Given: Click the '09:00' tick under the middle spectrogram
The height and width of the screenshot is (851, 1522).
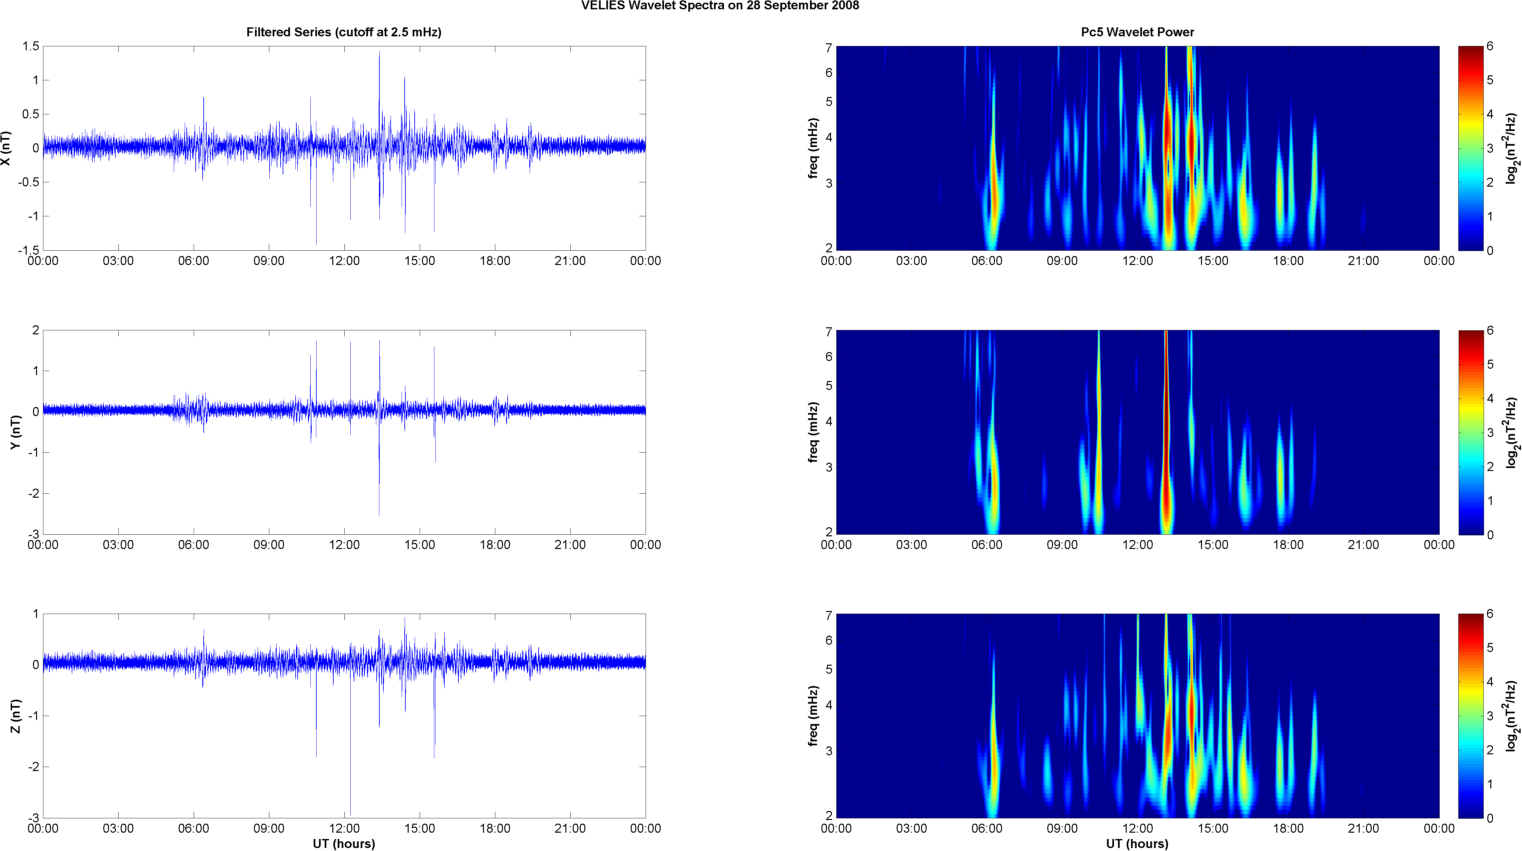Looking at the screenshot, I should (1062, 545).
